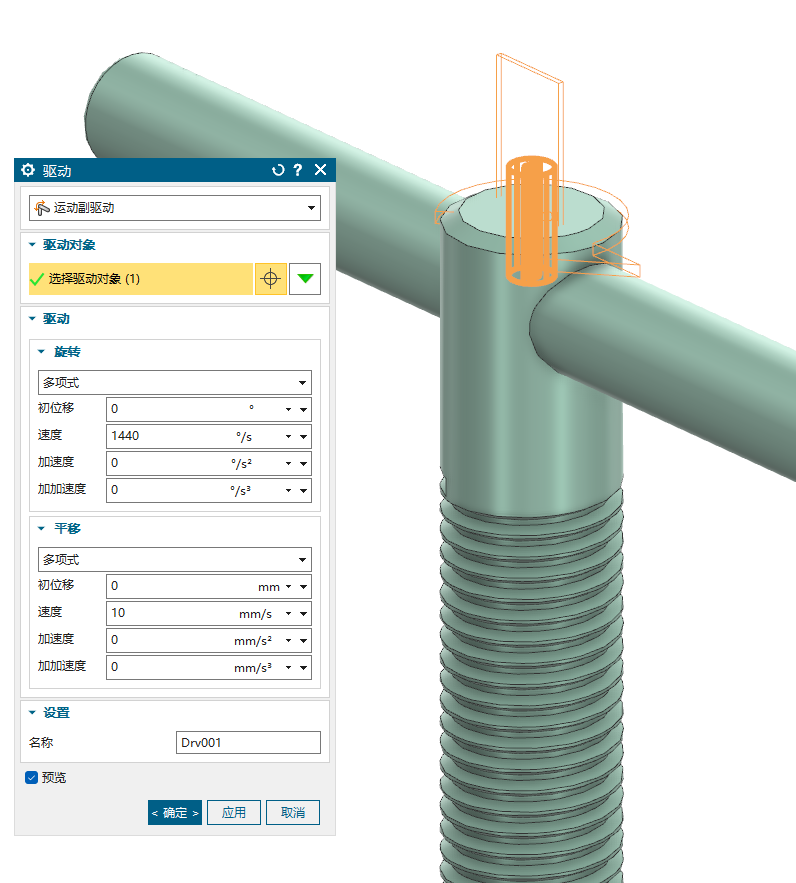Open unit dropdown for translation 速度 mm/s
Viewport: 796px width, 883px height.
tap(289, 614)
